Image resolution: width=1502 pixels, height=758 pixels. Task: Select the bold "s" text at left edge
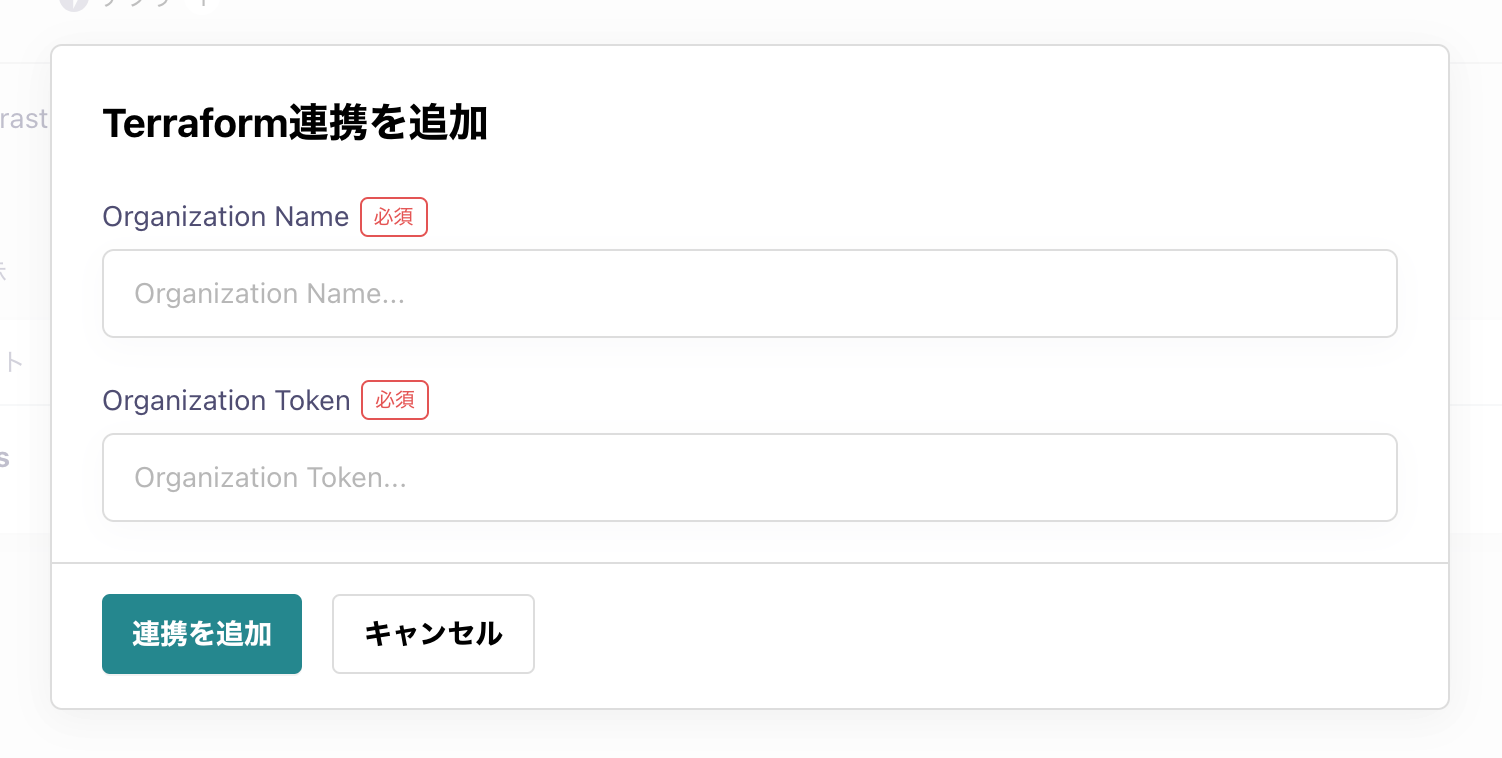coord(4,458)
